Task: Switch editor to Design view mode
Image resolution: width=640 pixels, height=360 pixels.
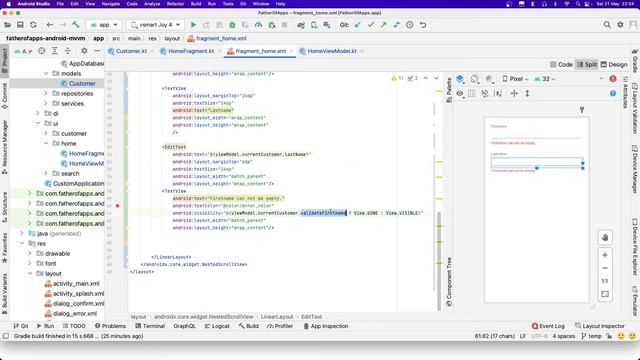Action: [x=614, y=64]
